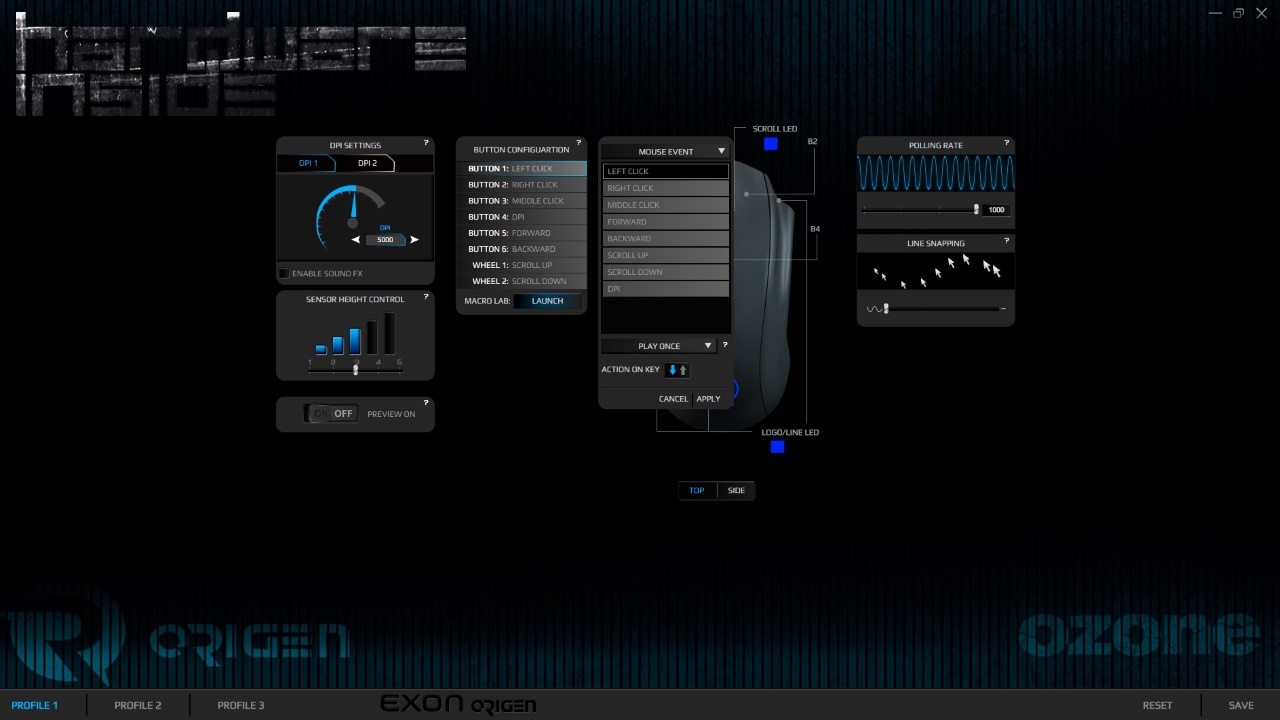Select Button 2: Right Click row

(x=523, y=185)
